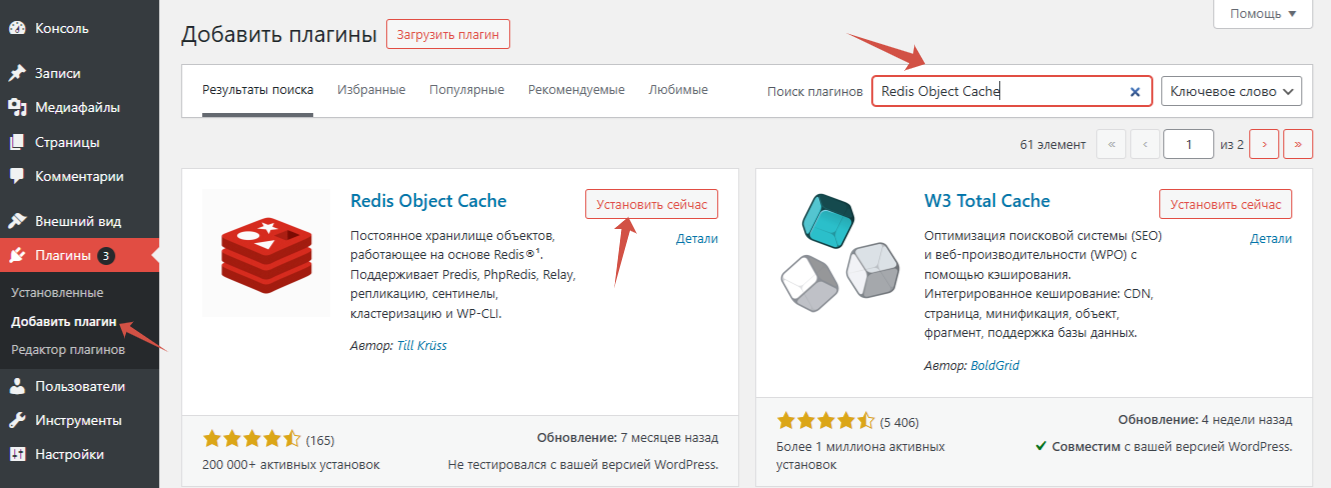This screenshot has height=488, width=1331.
Task: Open the Записи menu item
Action: tap(80, 73)
